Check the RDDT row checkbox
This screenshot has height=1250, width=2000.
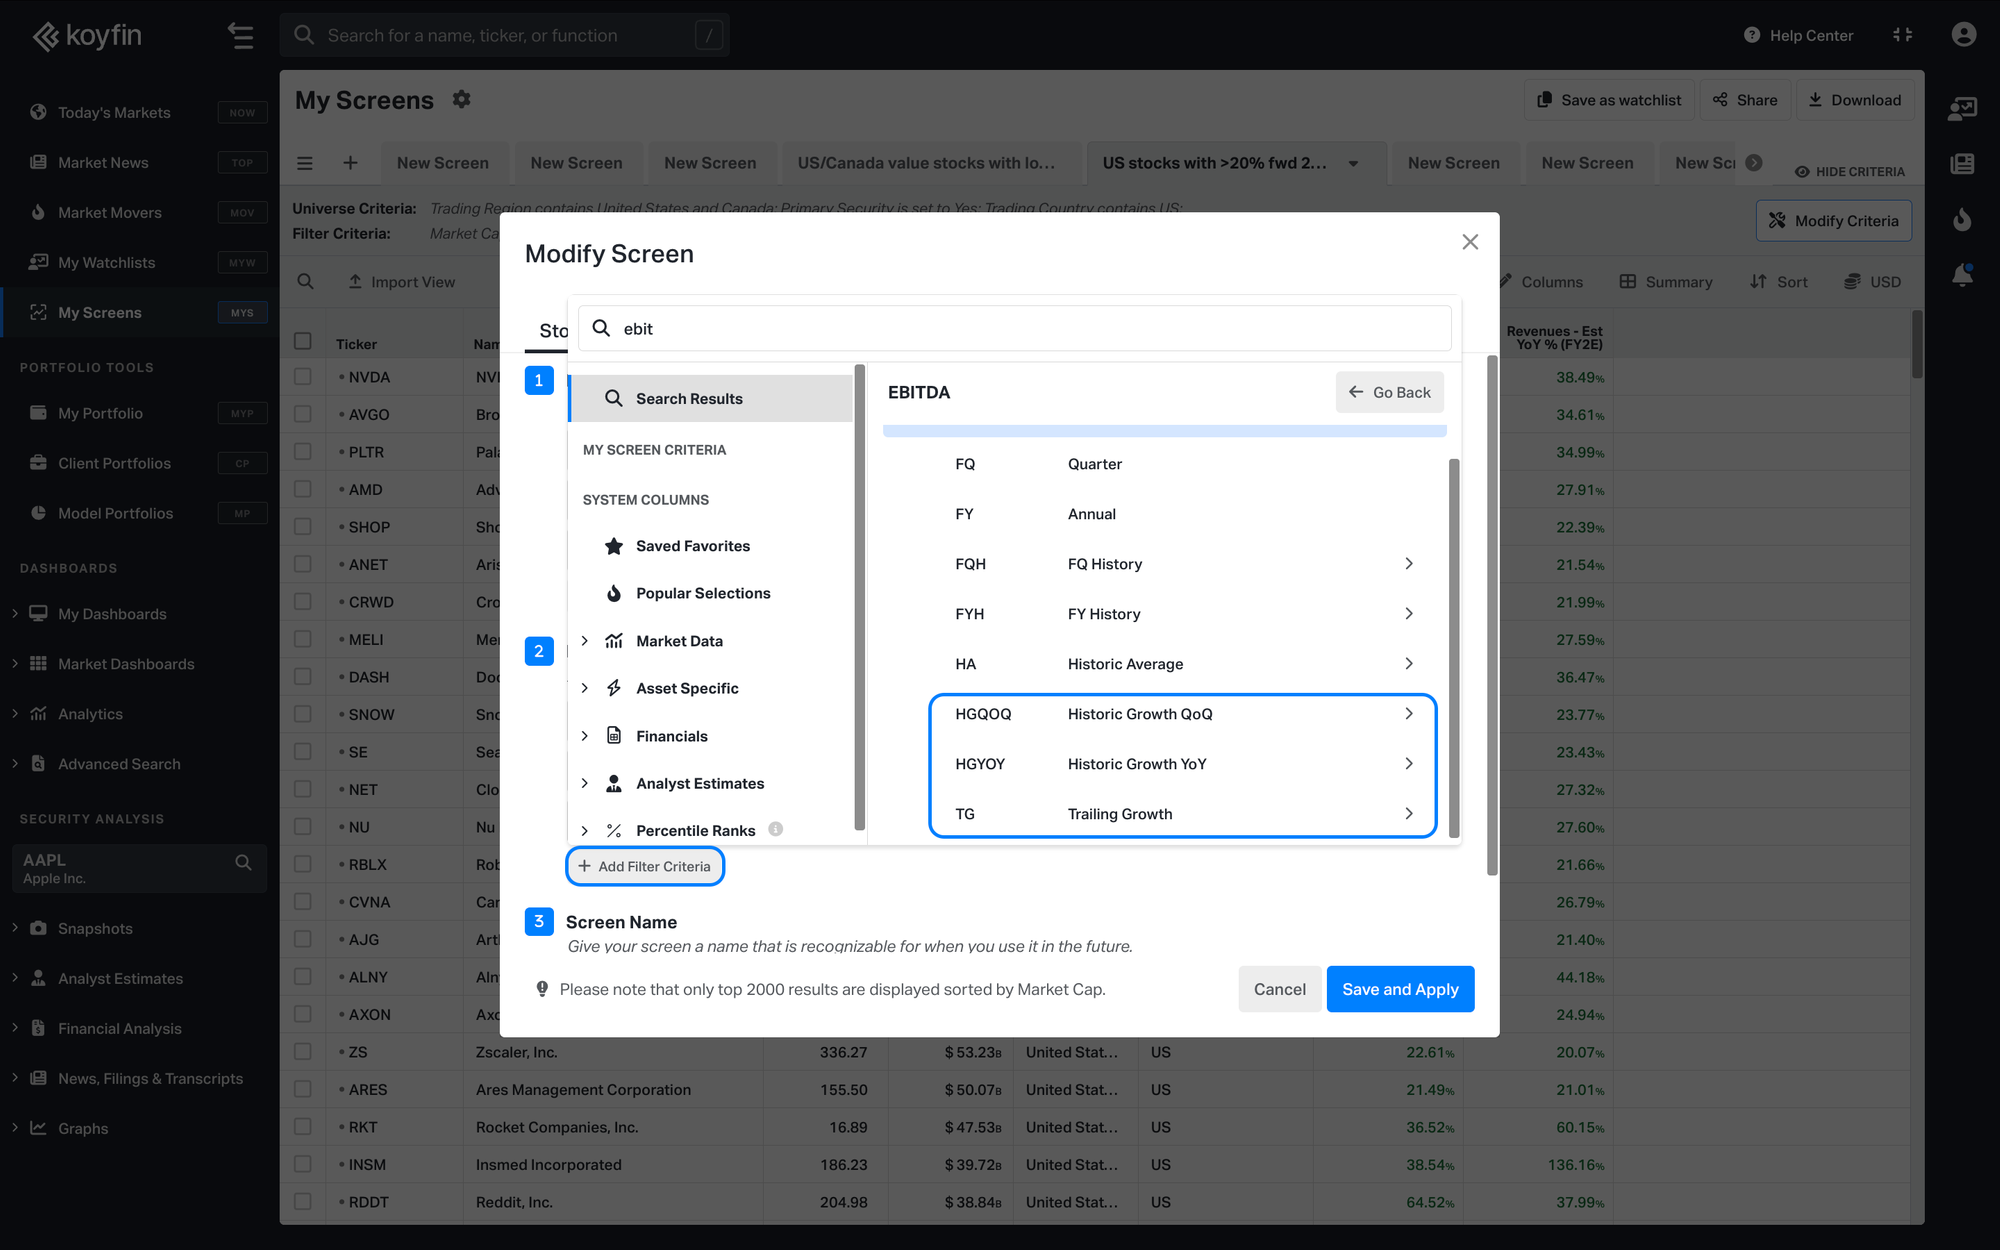tap(303, 1202)
